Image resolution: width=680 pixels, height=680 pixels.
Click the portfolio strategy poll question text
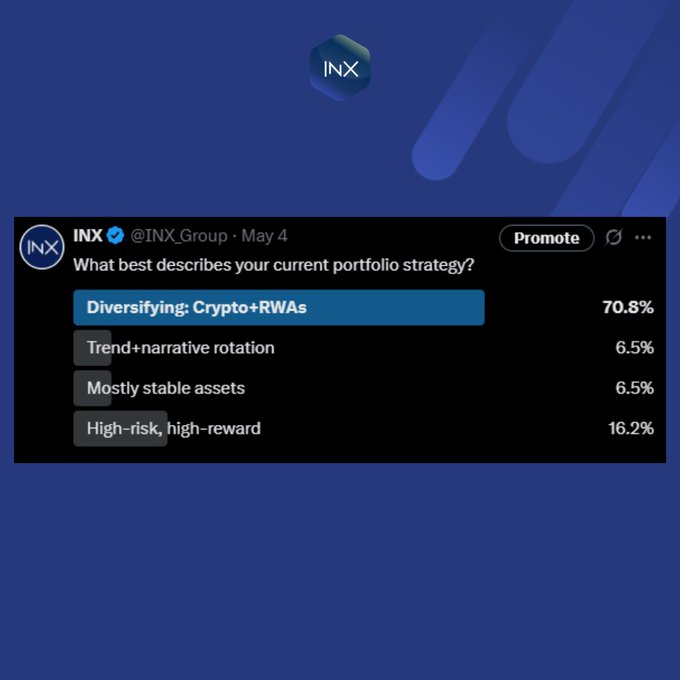(x=273, y=267)
